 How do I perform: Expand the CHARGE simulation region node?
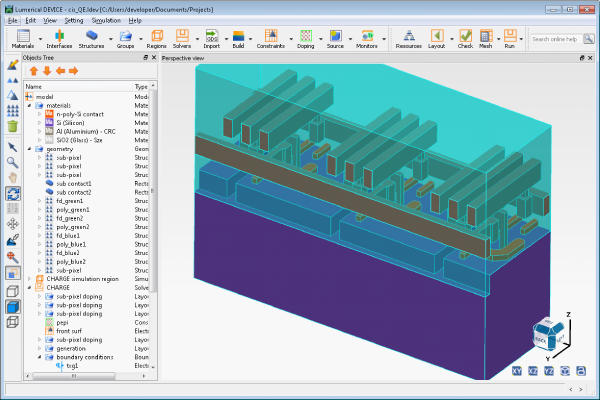coord(29,279)
